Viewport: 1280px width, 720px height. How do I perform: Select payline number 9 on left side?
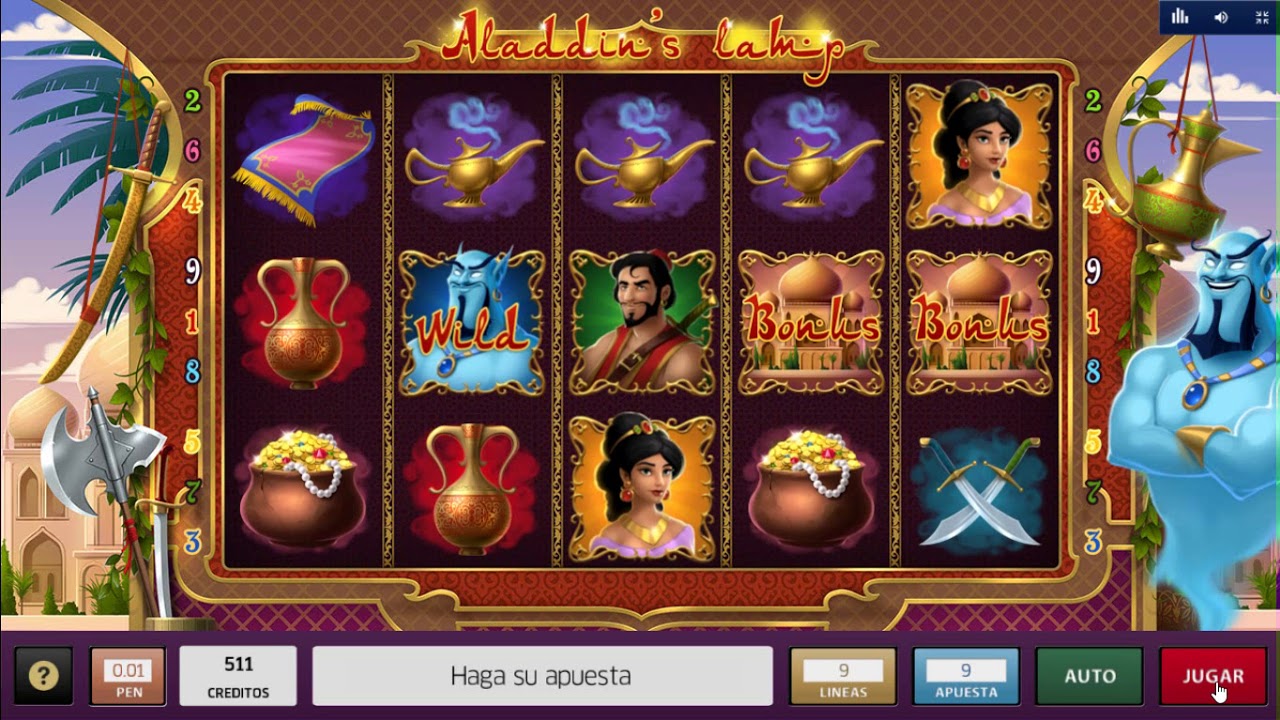[x=193, y=270]
